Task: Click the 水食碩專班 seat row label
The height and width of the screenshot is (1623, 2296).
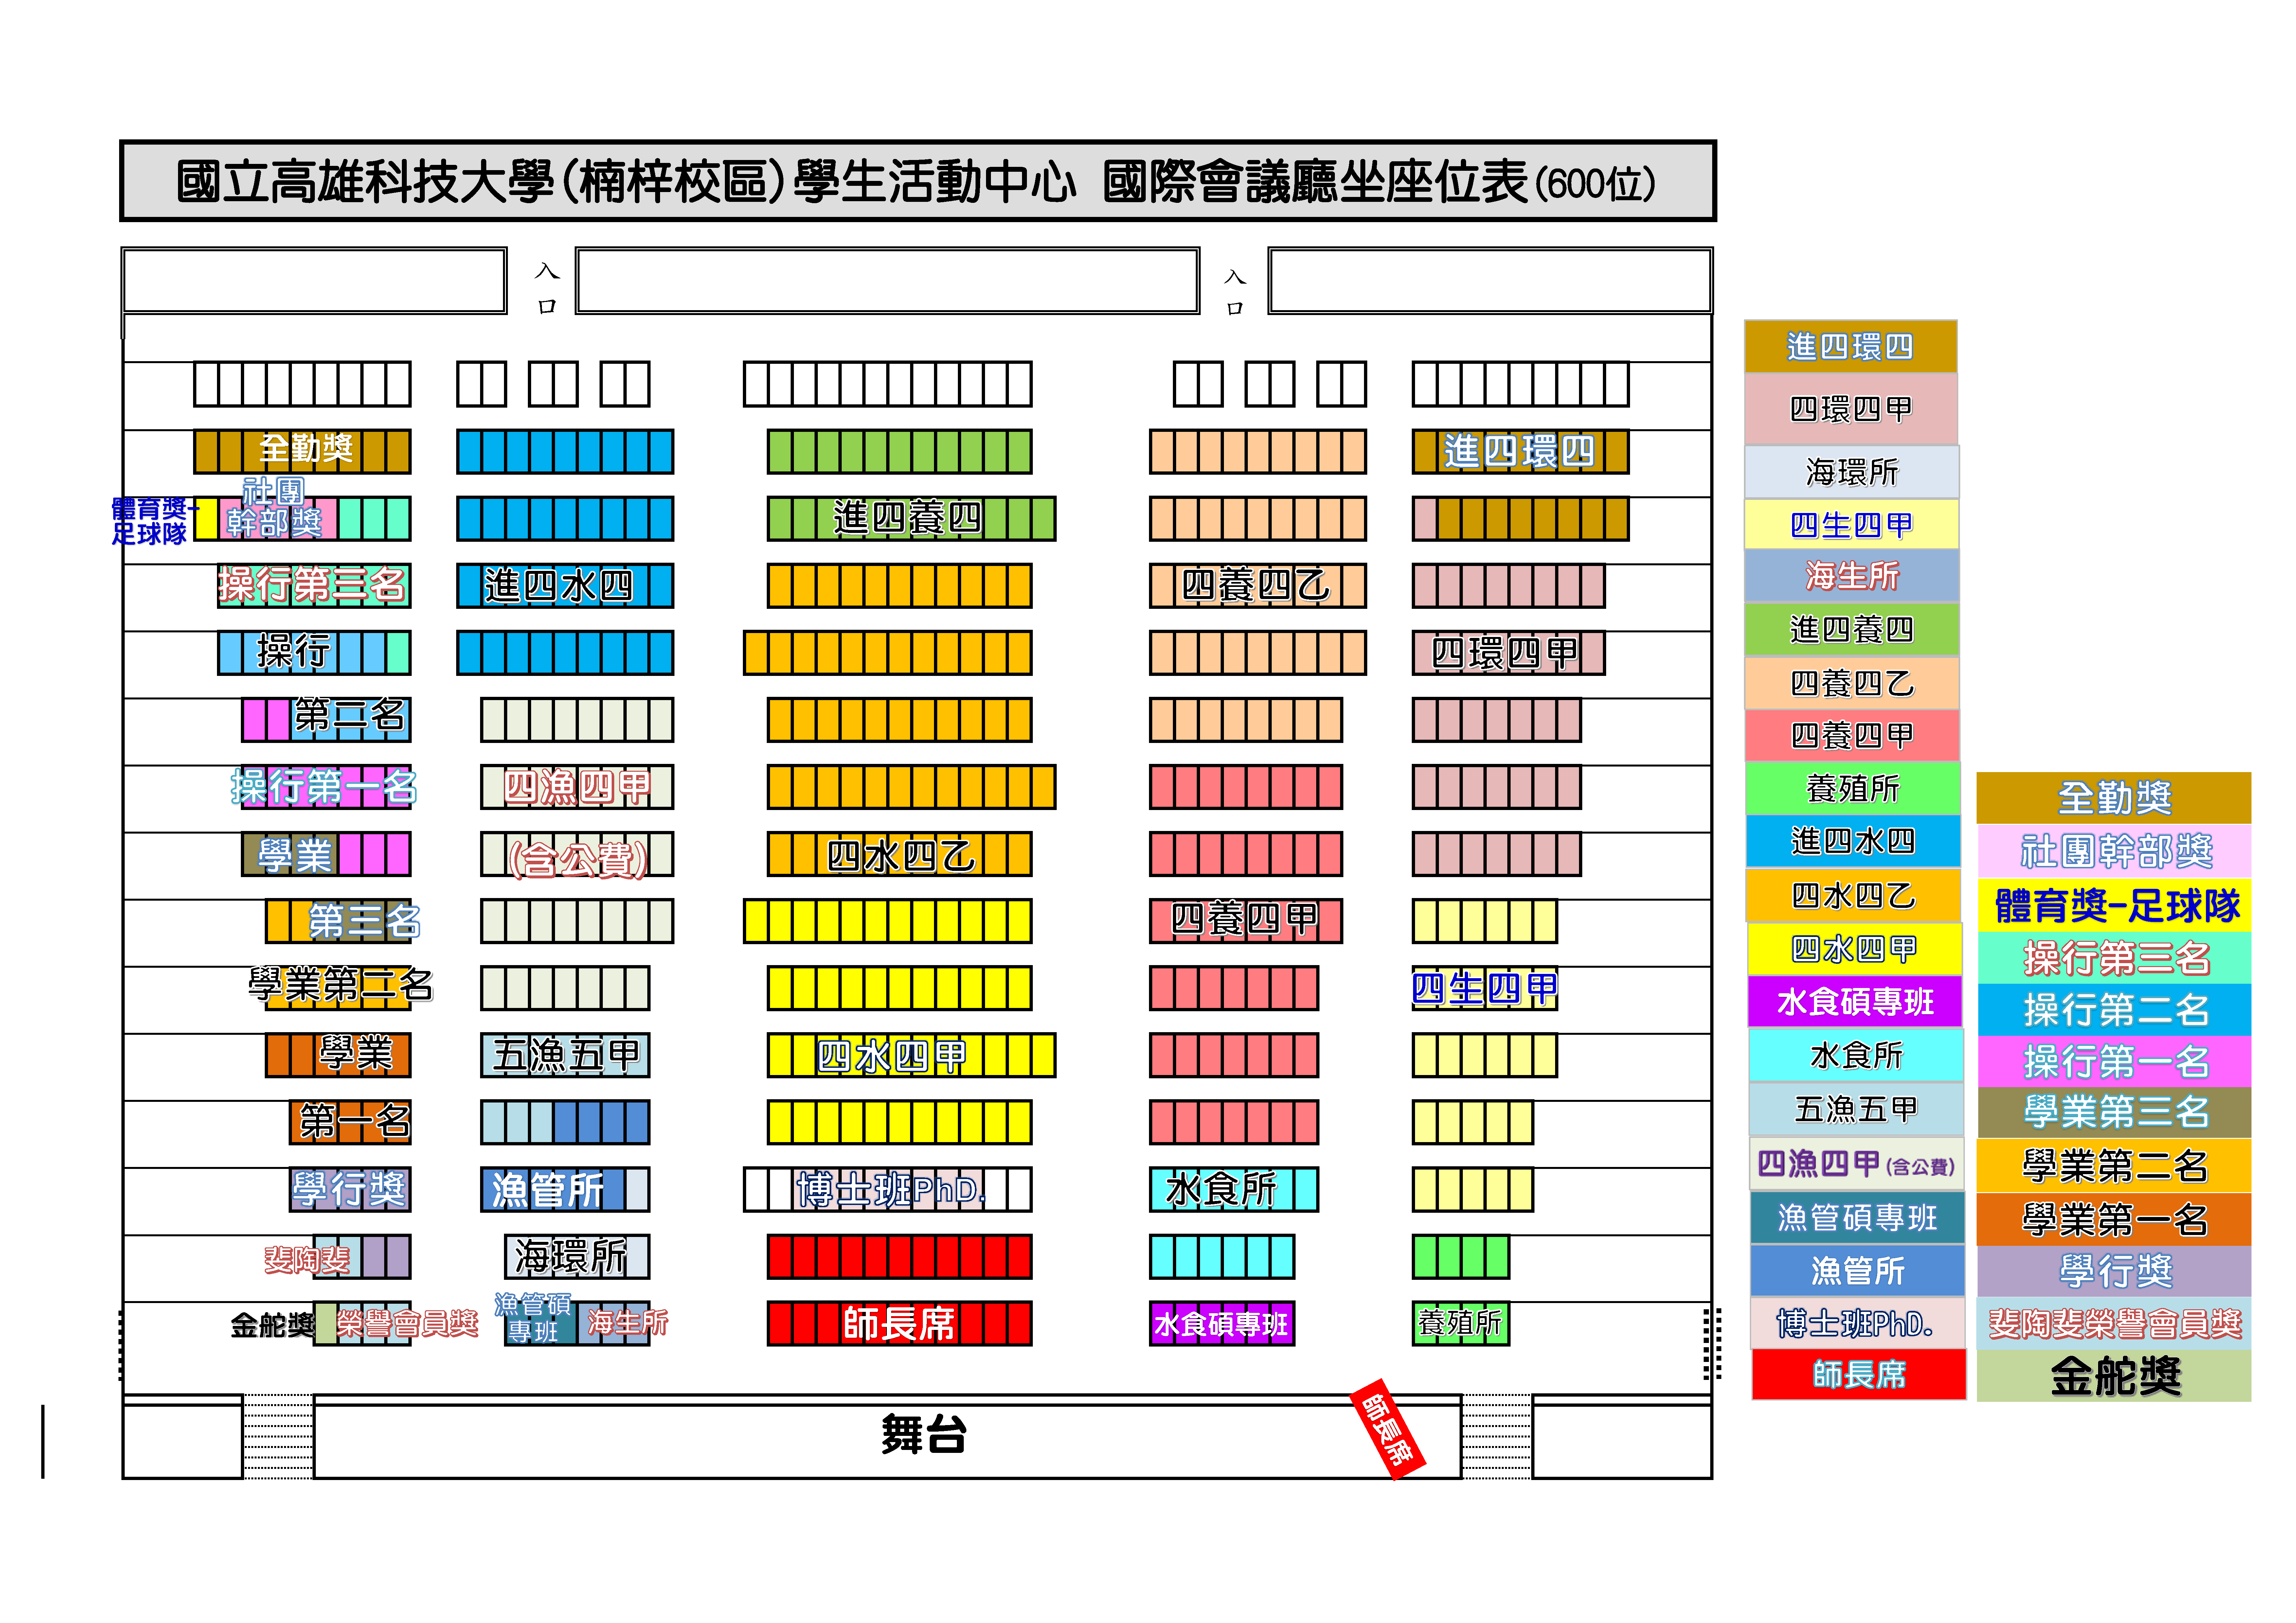Action: click(1221, 1324)
